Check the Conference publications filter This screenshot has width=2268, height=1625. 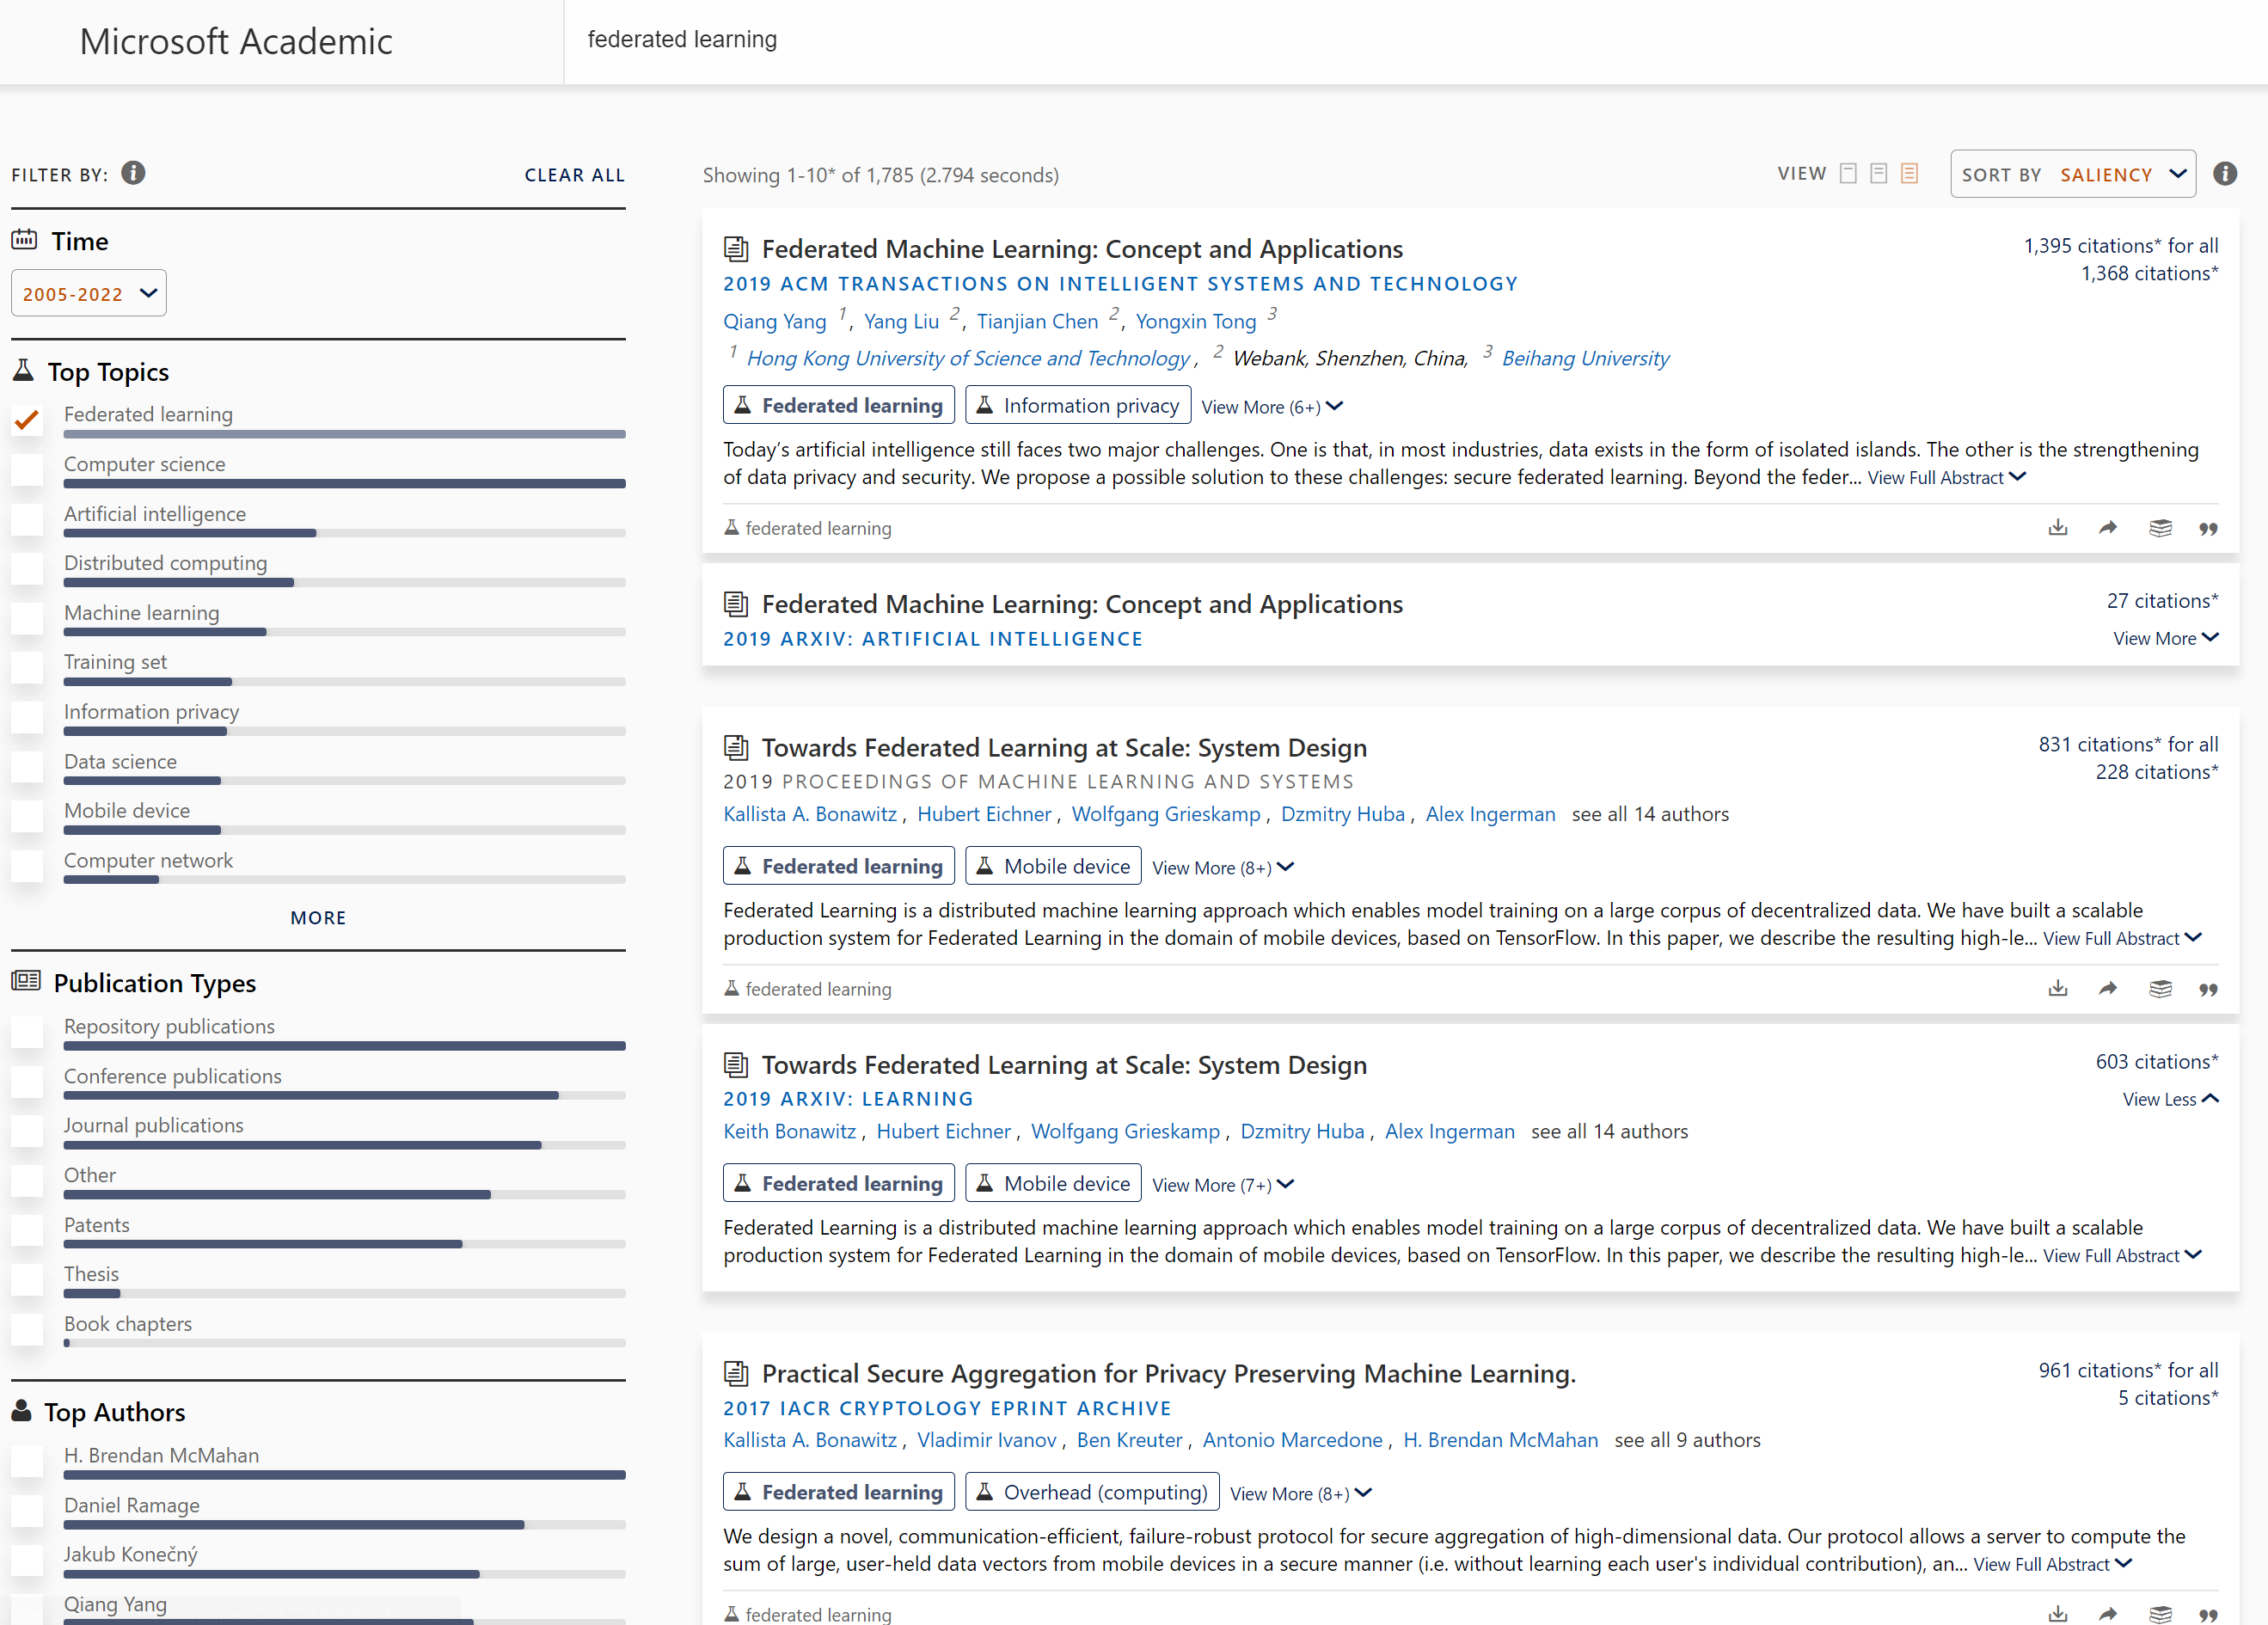(x=27, y=1082)
